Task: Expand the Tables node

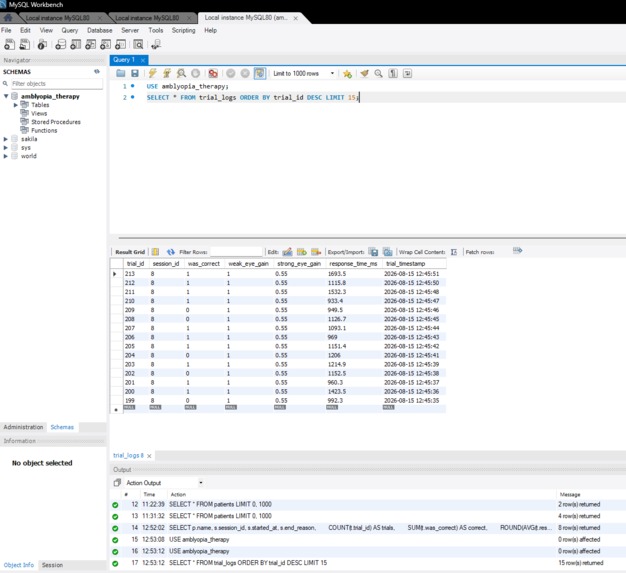Action: coord(16,105)
